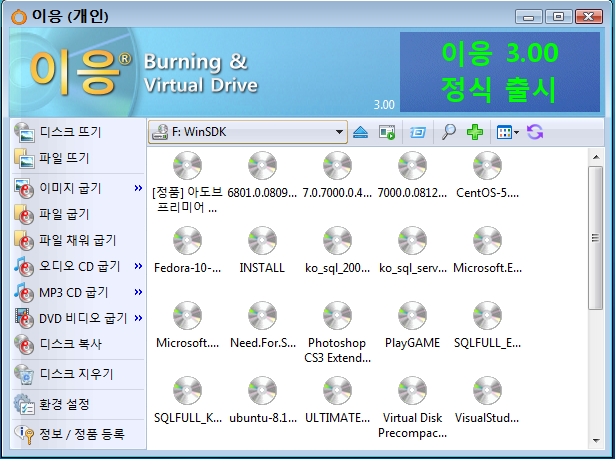
Task: Select the Microsoft.... disc image
Action: point(187,325)
